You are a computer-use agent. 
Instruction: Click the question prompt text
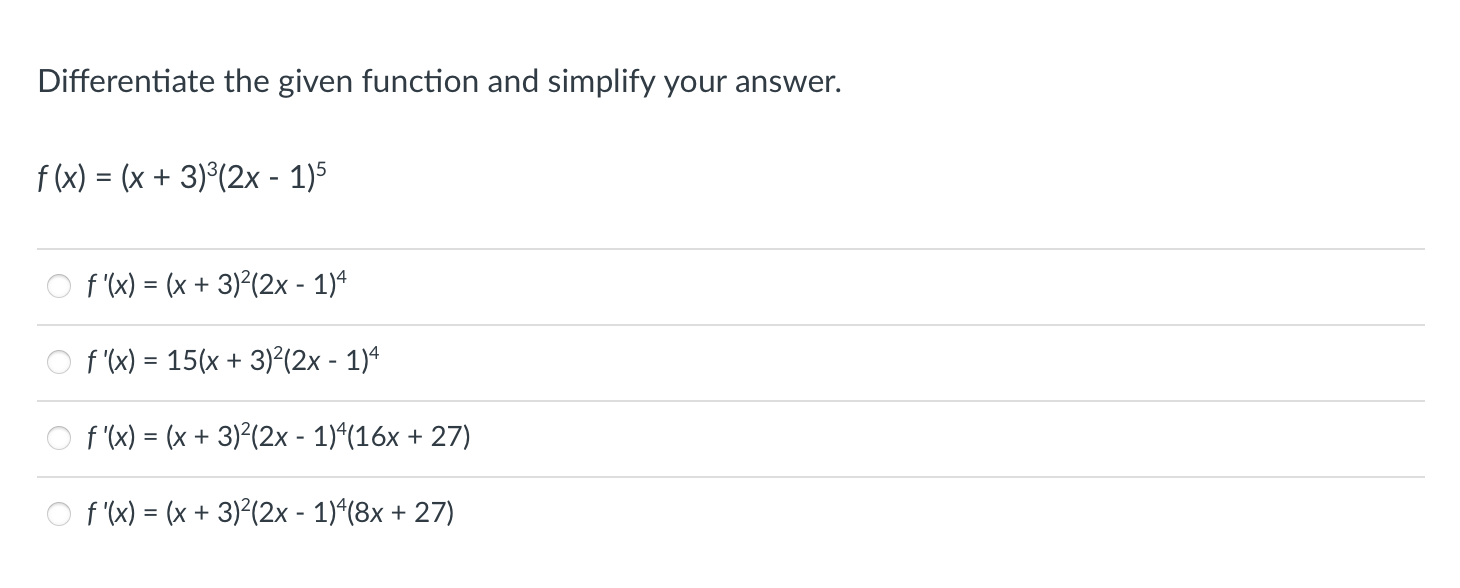[438, 82]
